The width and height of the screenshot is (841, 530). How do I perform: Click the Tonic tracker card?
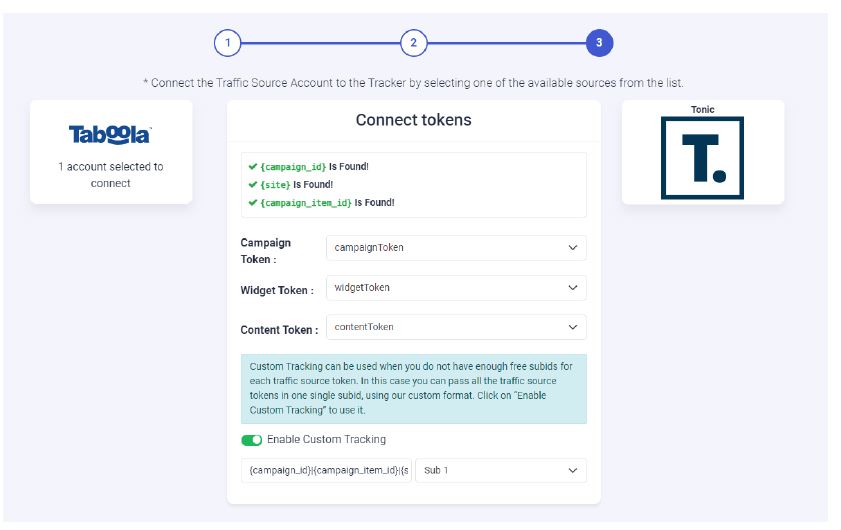click(702, 152)
